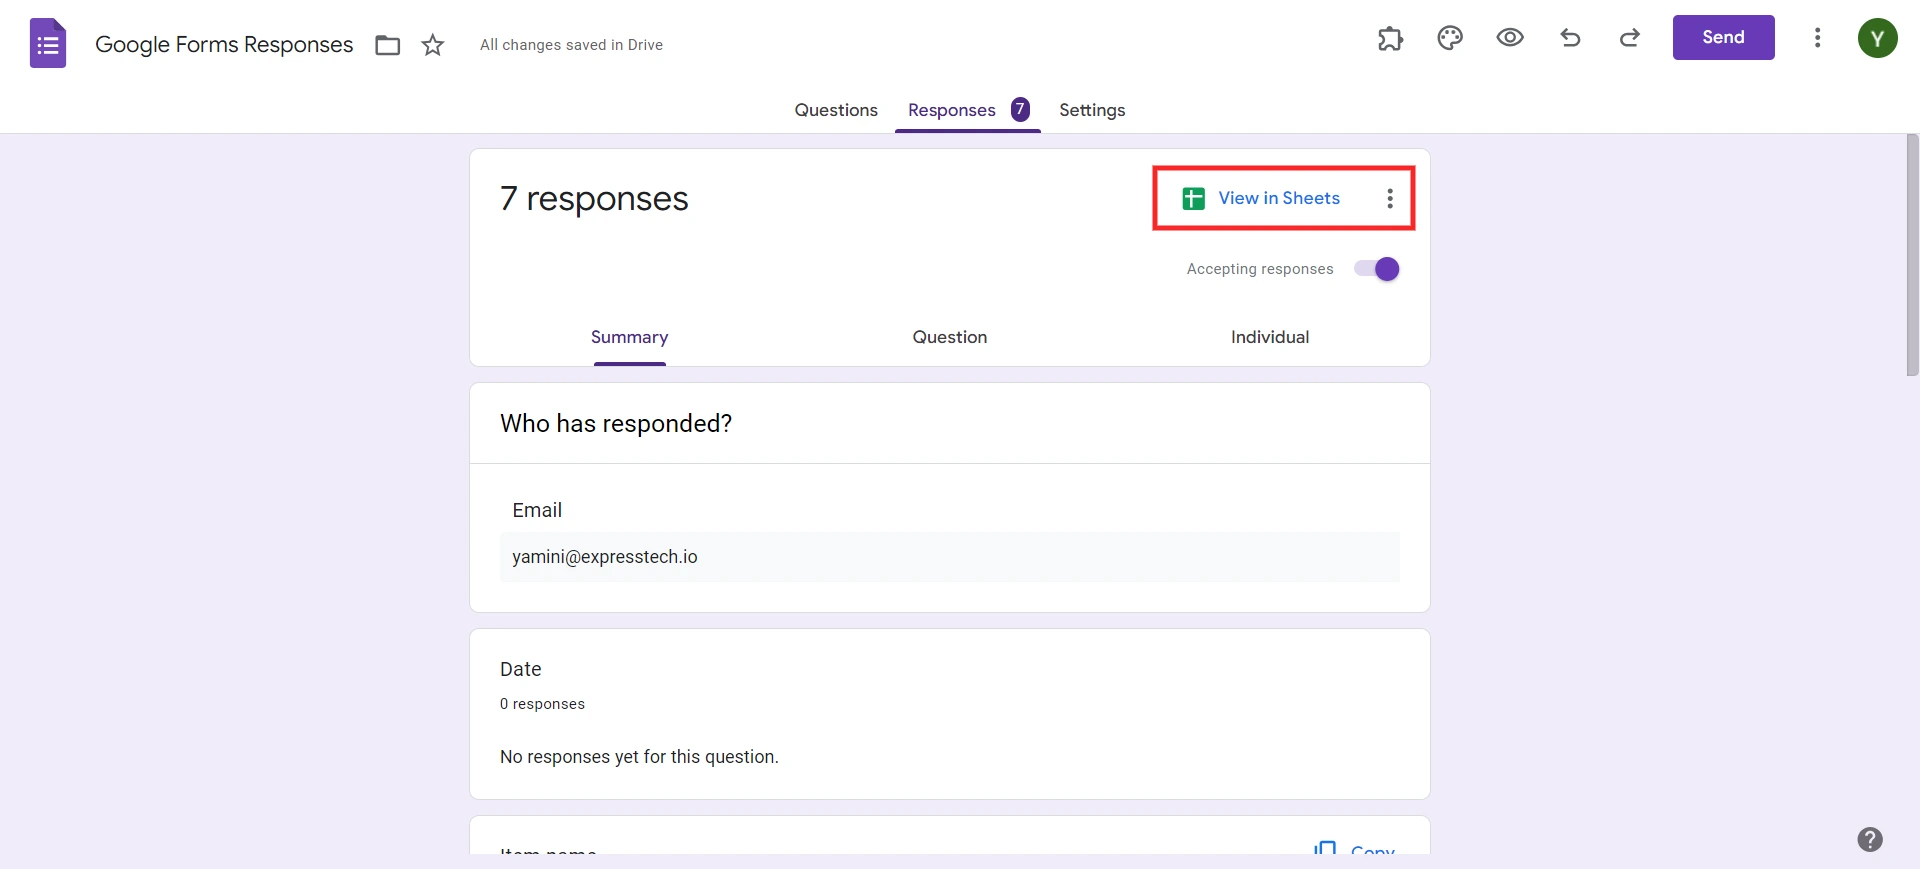This screenshot has height=869, width=1920.
Task: Redo the last change
Action: click(1630, 38)
